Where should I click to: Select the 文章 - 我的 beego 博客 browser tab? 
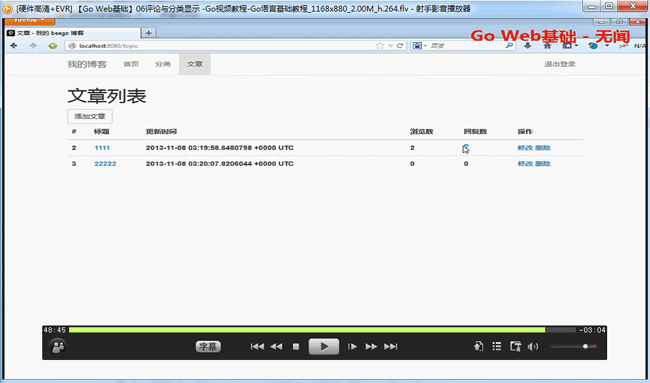pos(73,33)
